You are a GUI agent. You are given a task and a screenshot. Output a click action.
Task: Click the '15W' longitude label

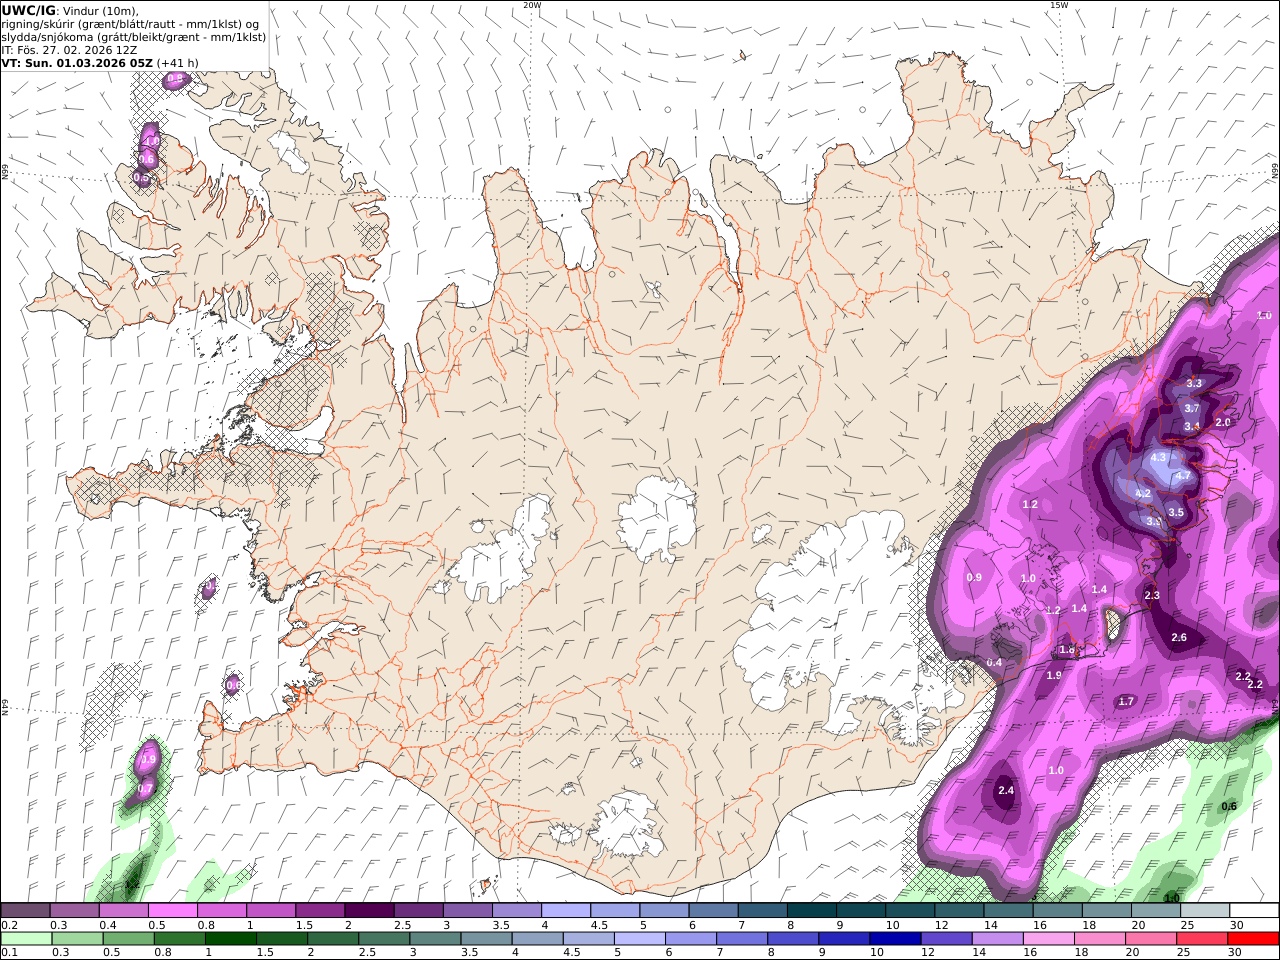coord(1059,5)
